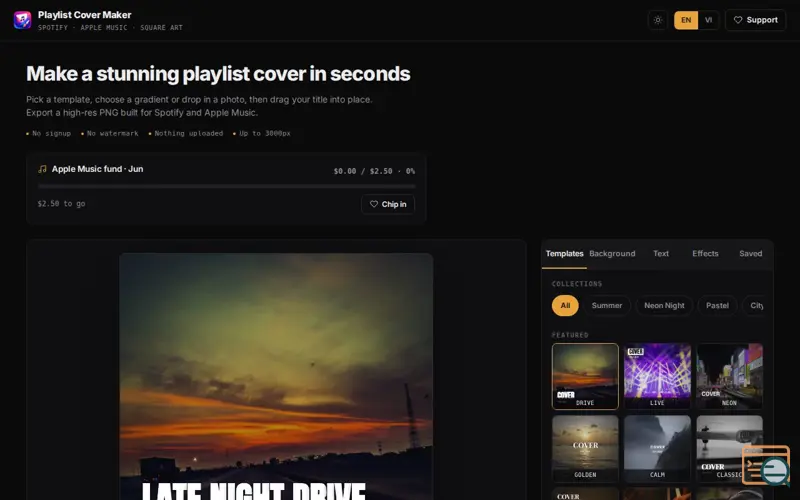This screenshot has height=500, width=800.
Task: Choose the DRIVE template thumbnail
Action: [x=585, y=376]
